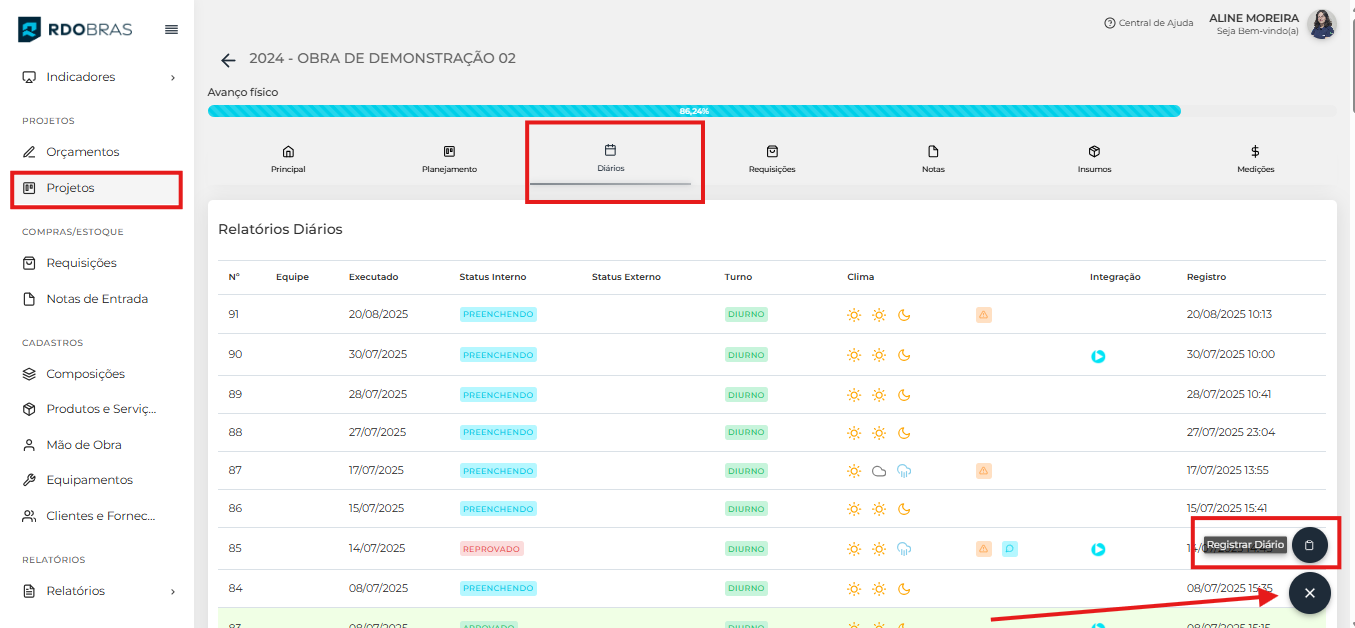Go back using the left arrow icon
This screenshot has width=1355, height=628.
228,60
